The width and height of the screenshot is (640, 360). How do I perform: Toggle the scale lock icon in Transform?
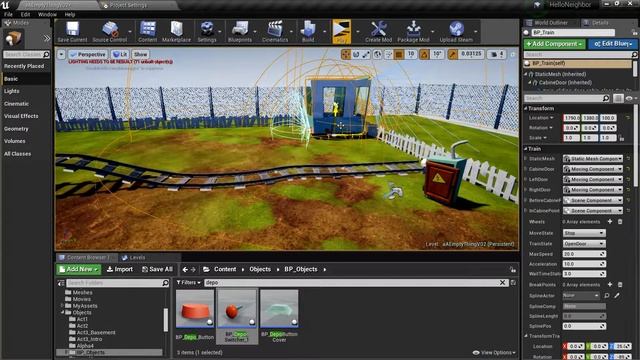621,138
